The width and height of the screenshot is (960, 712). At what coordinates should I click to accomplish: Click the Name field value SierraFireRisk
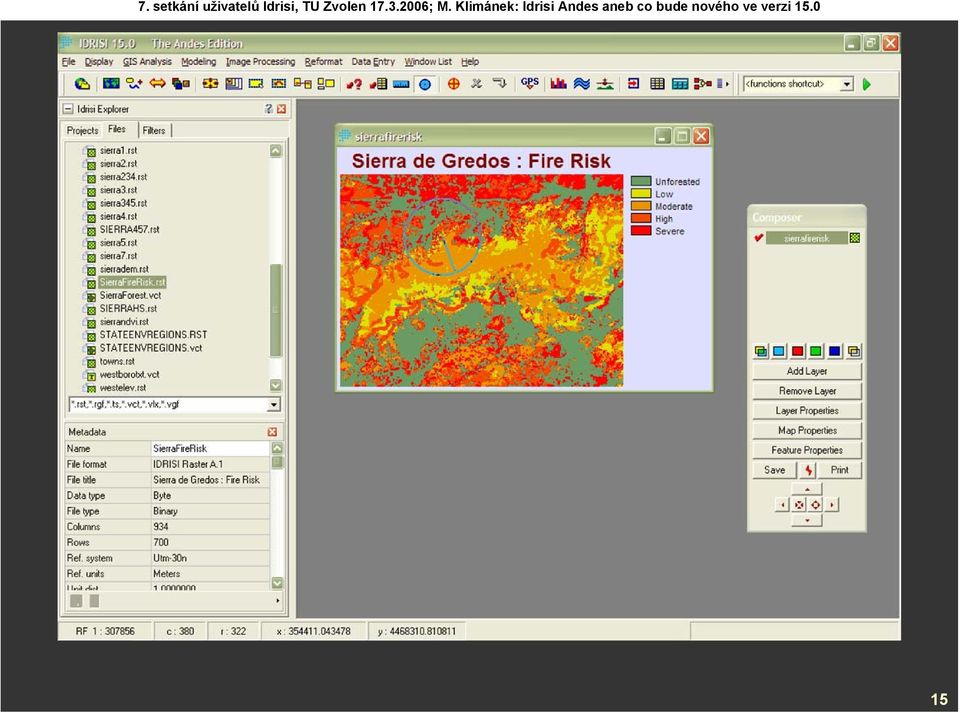click(210, 449)
